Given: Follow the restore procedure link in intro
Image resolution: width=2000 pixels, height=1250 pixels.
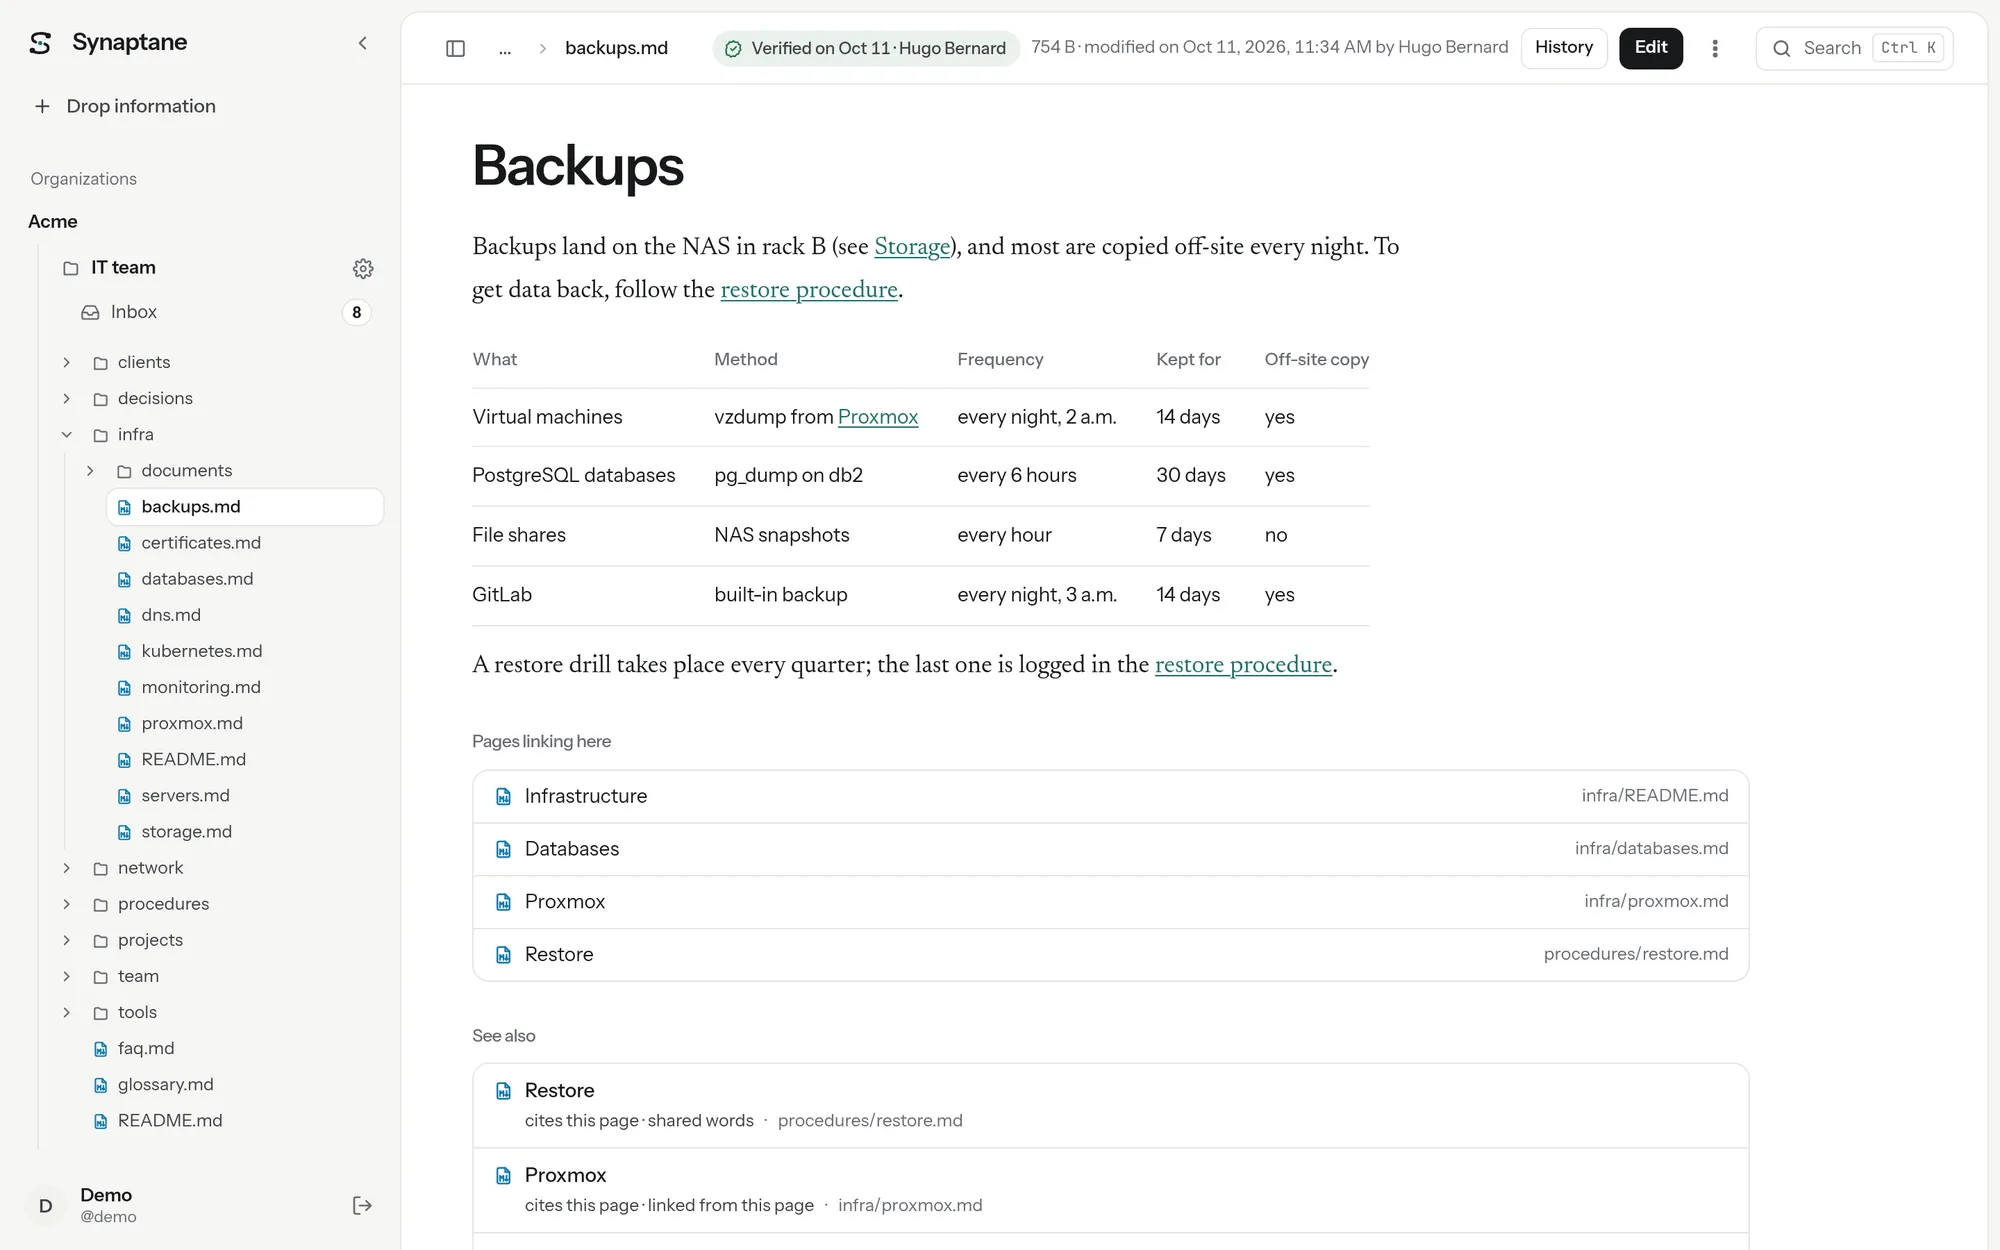Looking at the screenshot, I should pyautogui.click(x=809, y=290).
